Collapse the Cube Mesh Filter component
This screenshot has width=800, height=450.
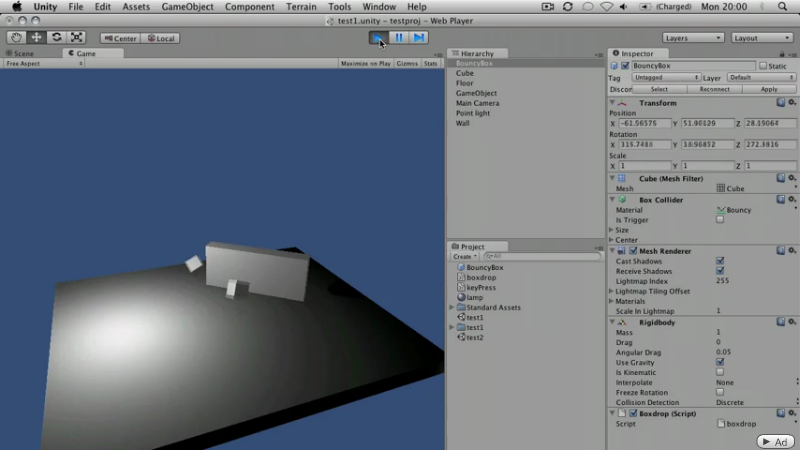(612, 179)
